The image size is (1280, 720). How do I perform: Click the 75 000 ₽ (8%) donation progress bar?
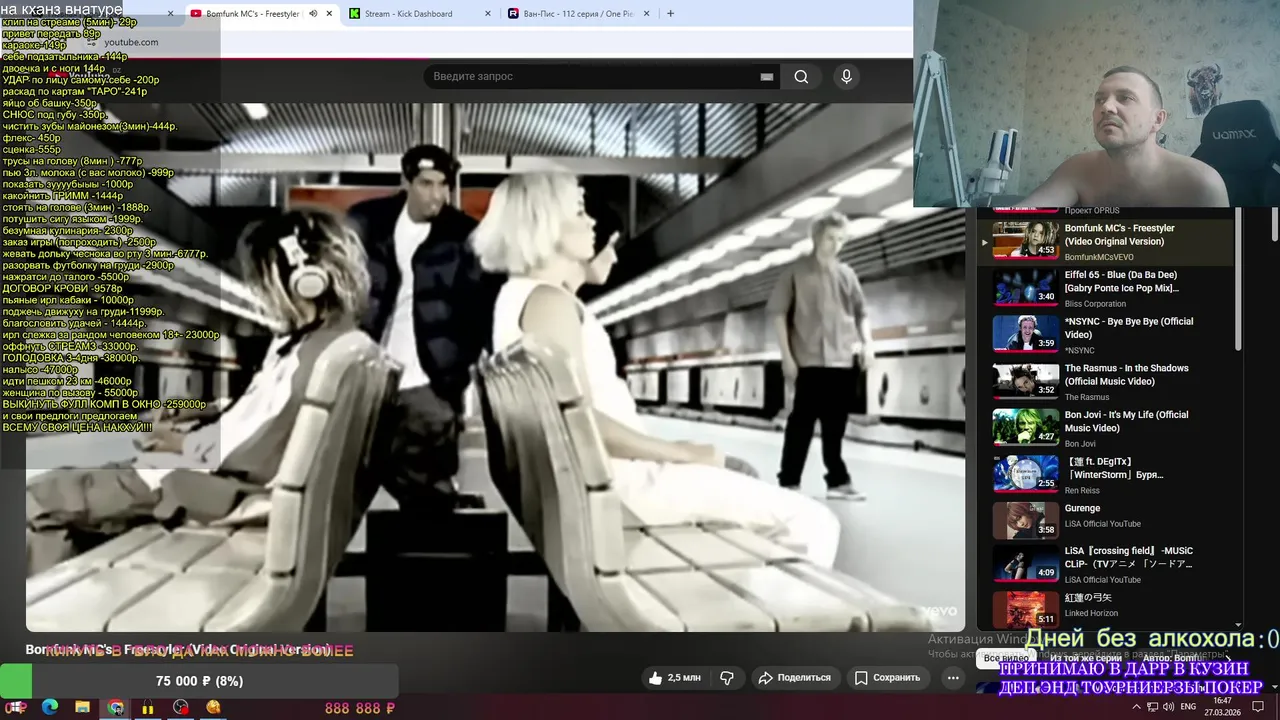point(199,681)
